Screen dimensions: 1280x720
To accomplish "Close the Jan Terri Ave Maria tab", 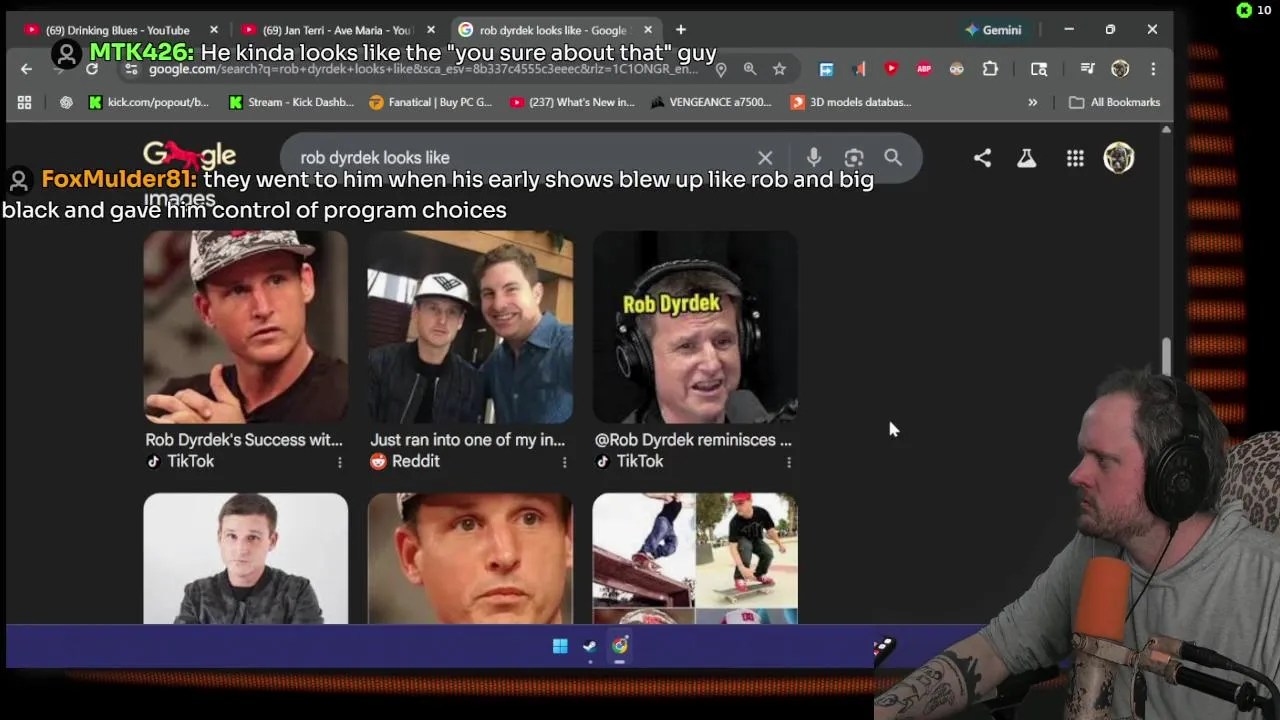I will coord(431,30).
